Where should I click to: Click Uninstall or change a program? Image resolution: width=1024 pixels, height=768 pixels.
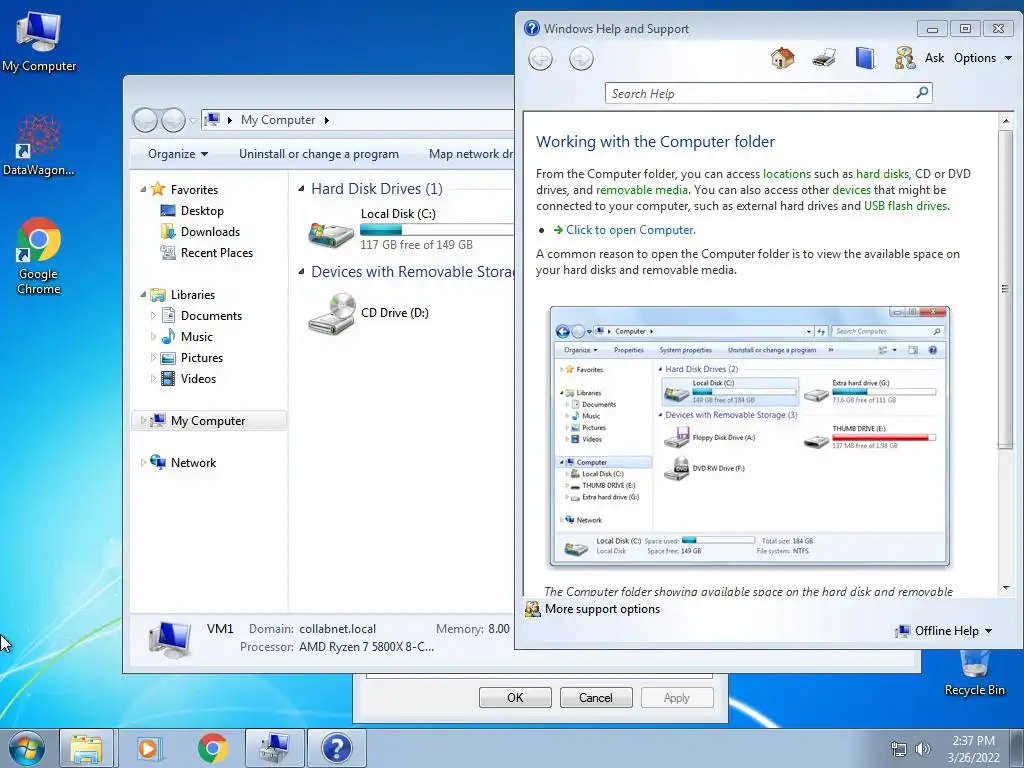pyautogui.click(x=319, y=154)
